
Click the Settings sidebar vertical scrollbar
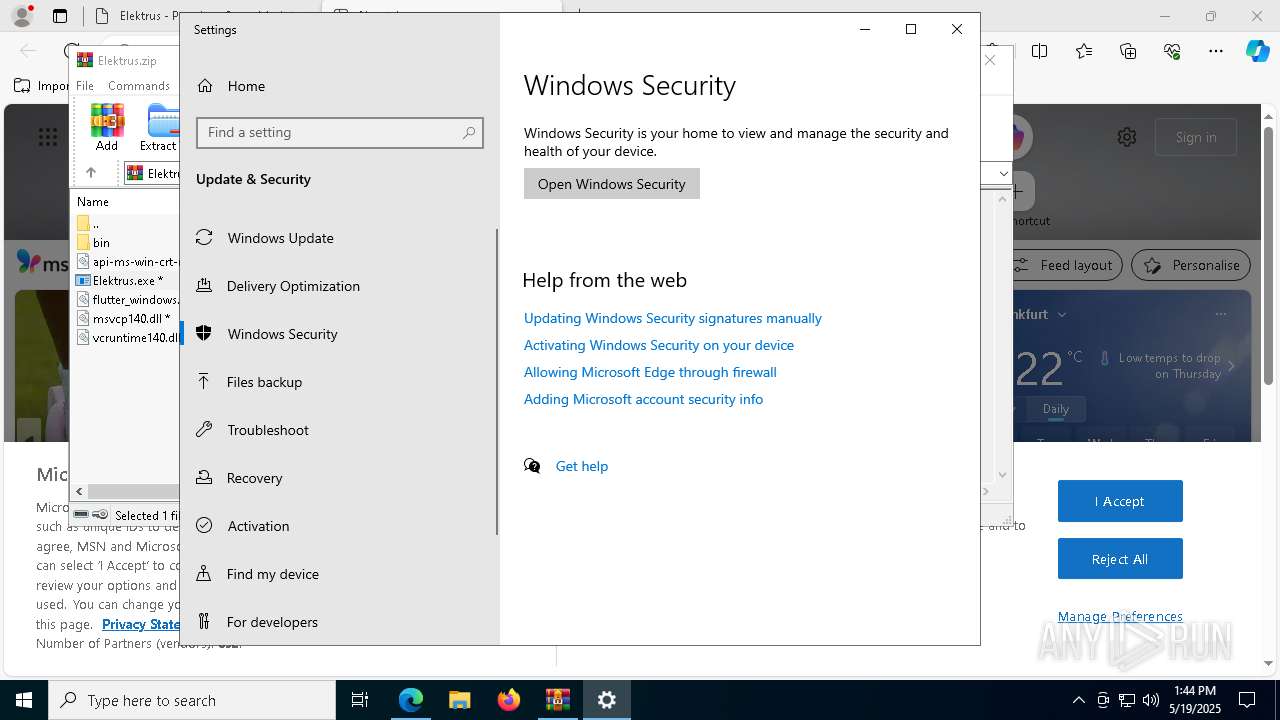pos(497,380)
